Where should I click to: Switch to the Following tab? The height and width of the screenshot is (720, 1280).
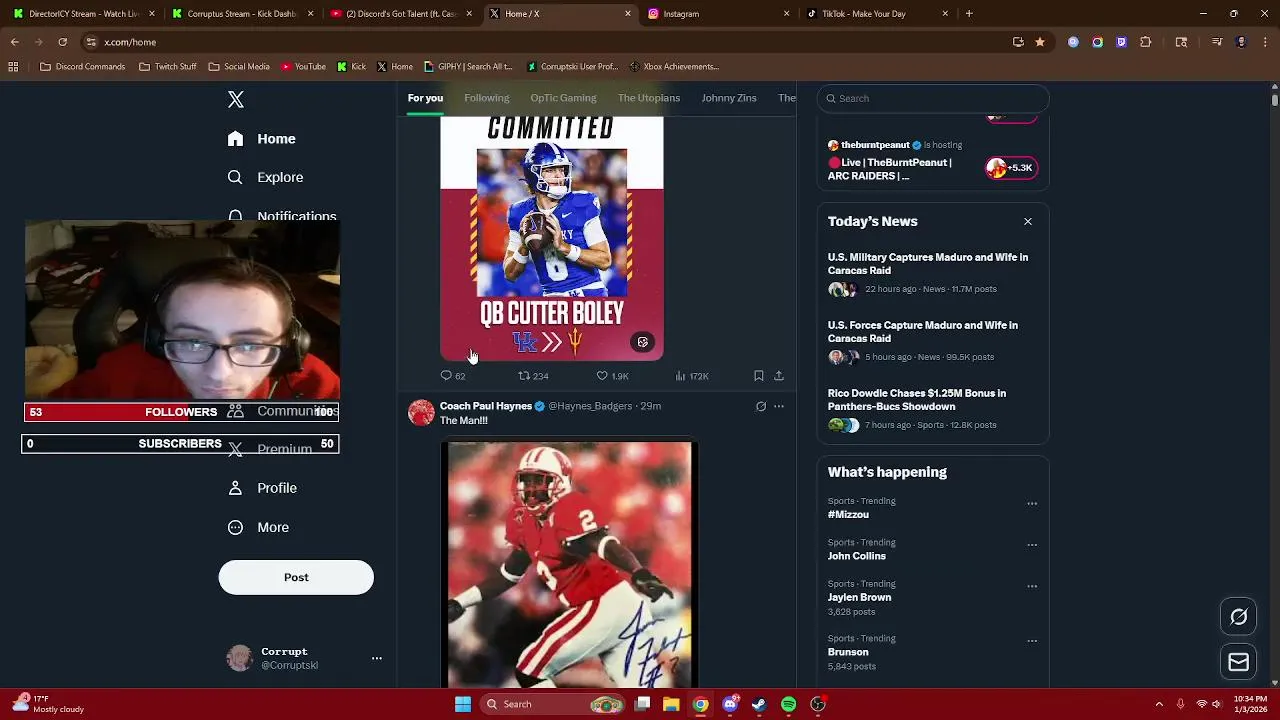(x=487, y=98)
